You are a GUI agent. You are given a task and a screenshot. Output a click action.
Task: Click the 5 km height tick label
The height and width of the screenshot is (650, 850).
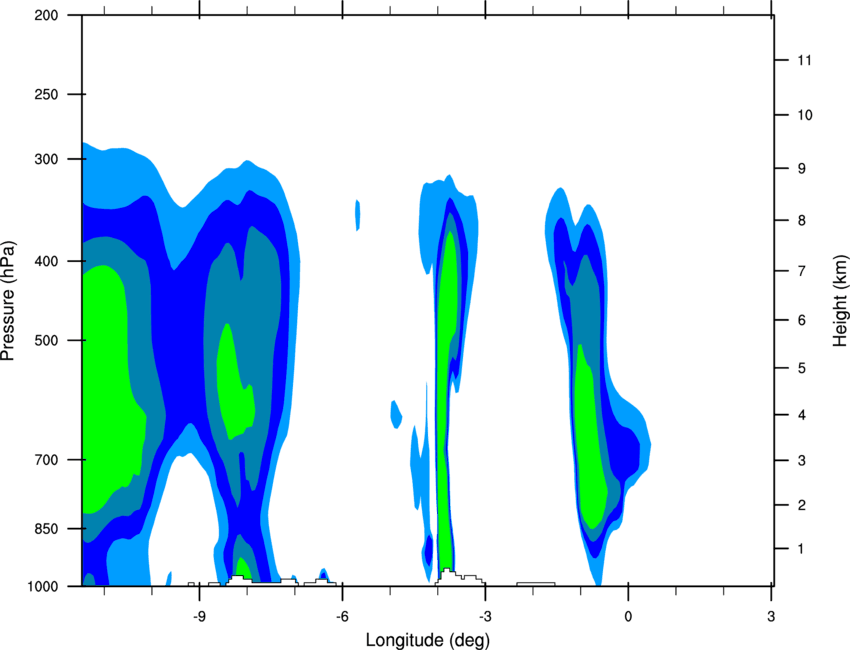click(802, 368)
